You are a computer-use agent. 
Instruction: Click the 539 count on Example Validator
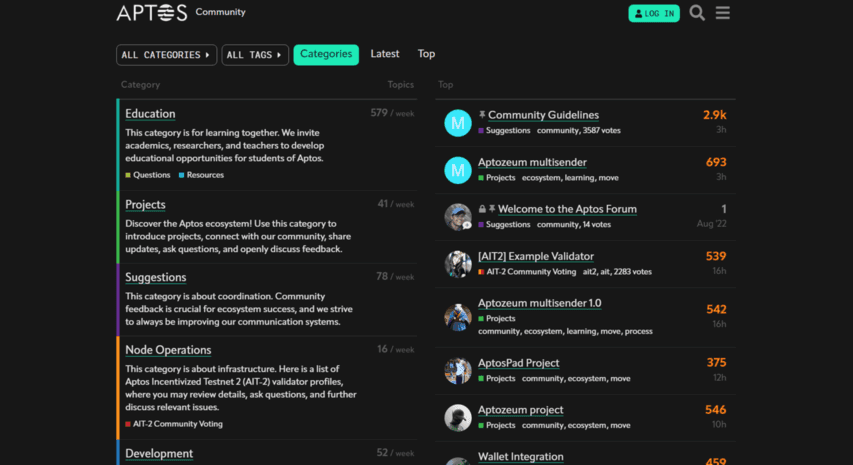(x=716, y=256)
